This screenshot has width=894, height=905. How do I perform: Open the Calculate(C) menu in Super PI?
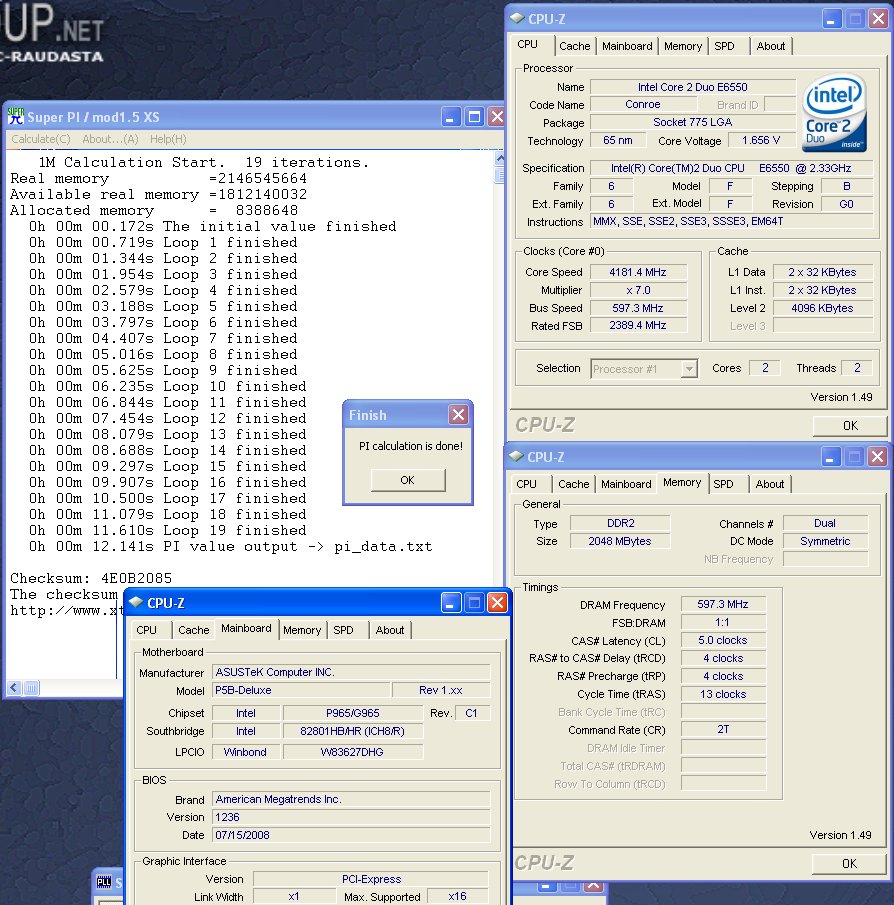[40, 139]
